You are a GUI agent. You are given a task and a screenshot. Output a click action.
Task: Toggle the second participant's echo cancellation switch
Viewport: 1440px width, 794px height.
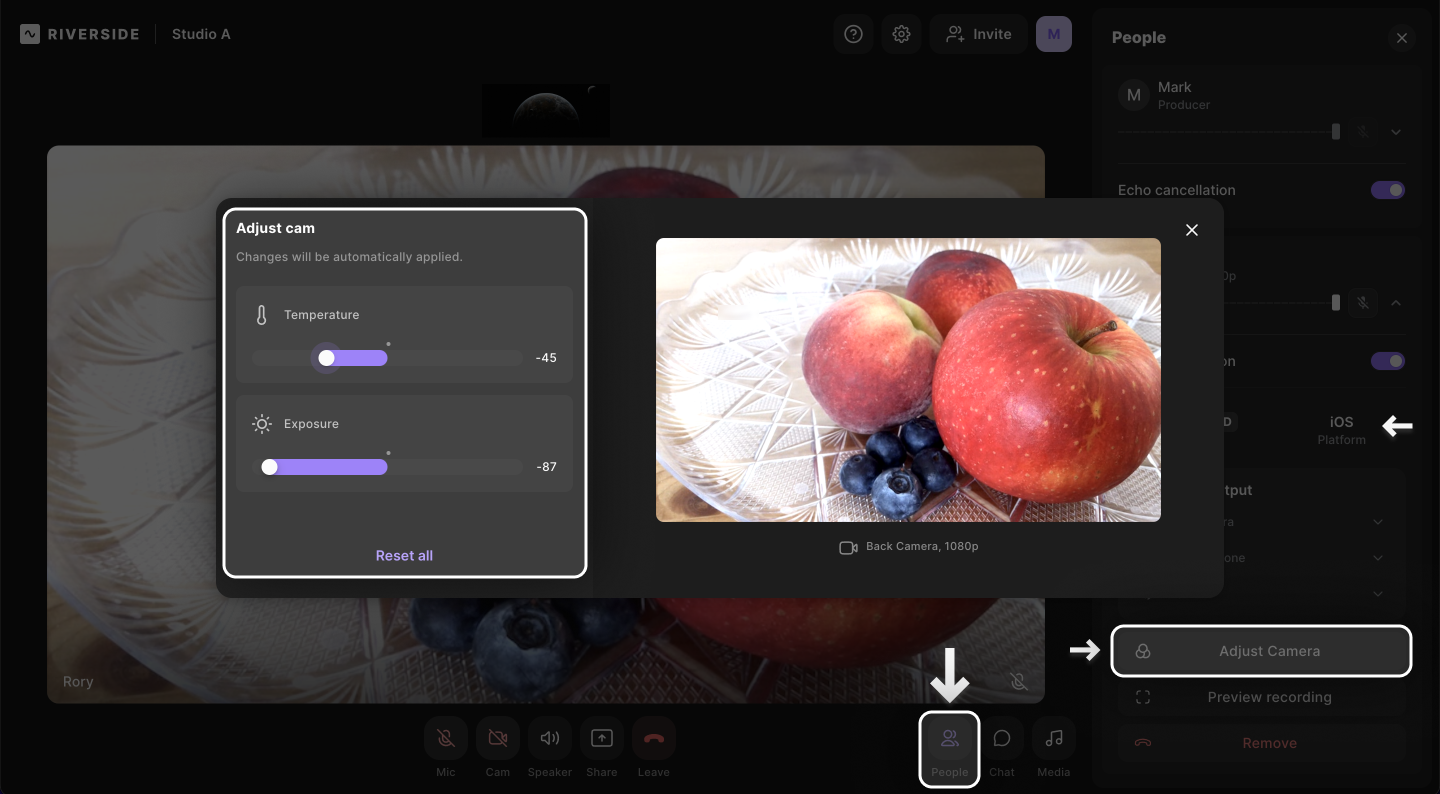(x=1388, y=361)
